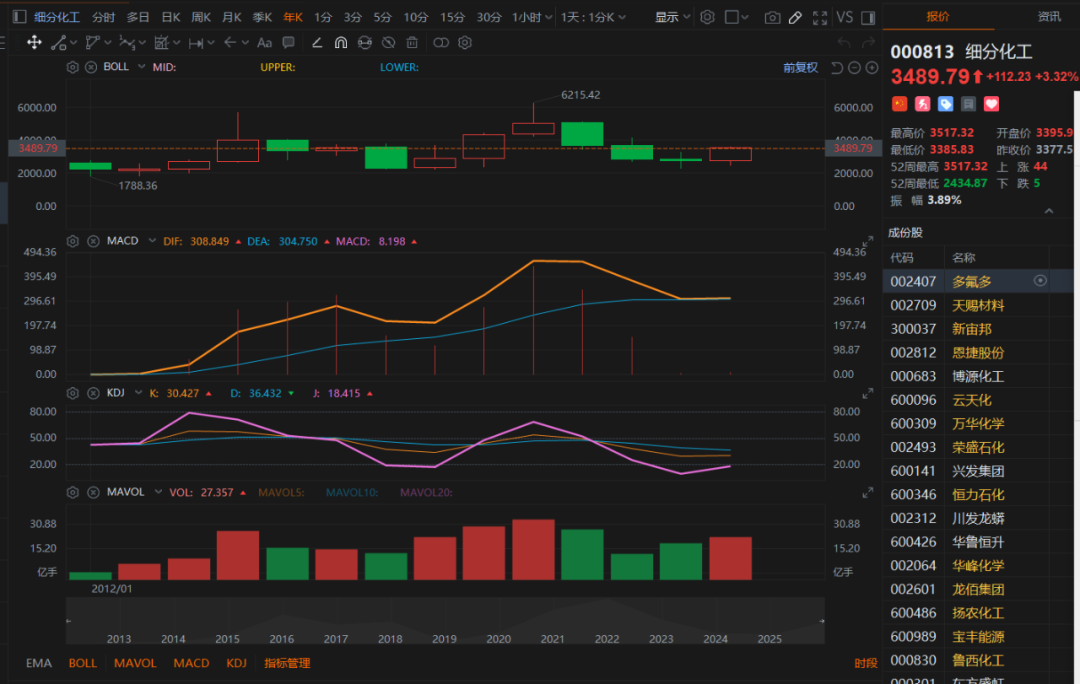
Task: Select the arrow marker tool
Action: [230, 43]
